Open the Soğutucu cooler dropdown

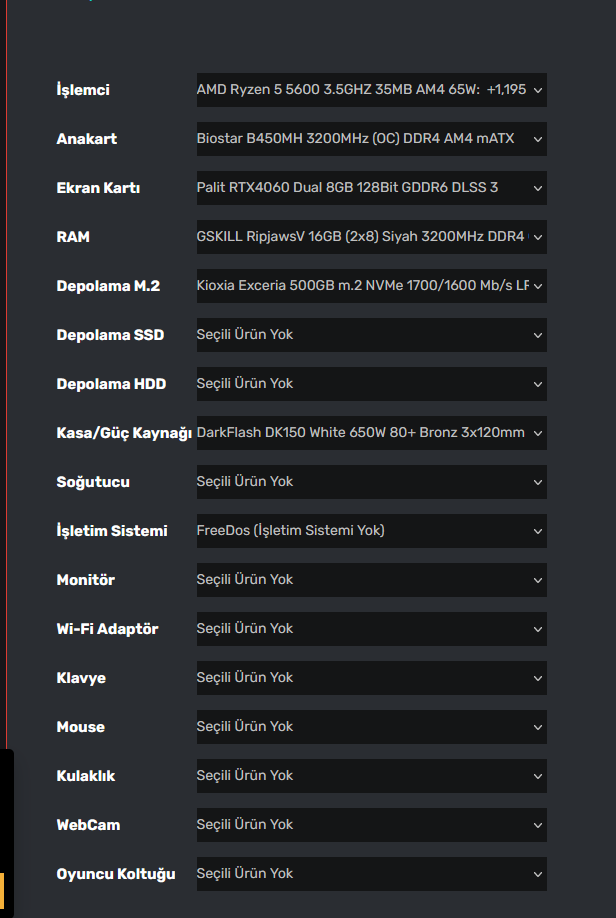[x=371, y=482]
